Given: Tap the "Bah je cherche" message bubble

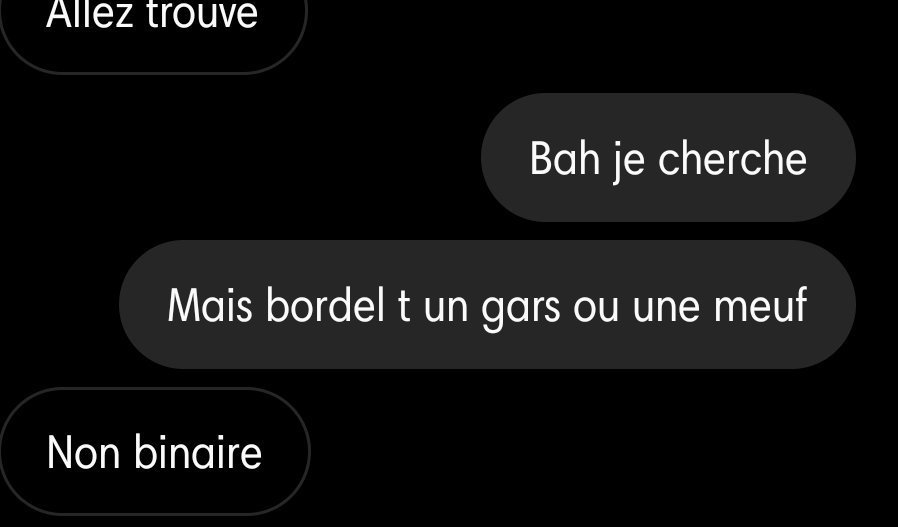Looking at the screenshot, I should coord(668,158).
